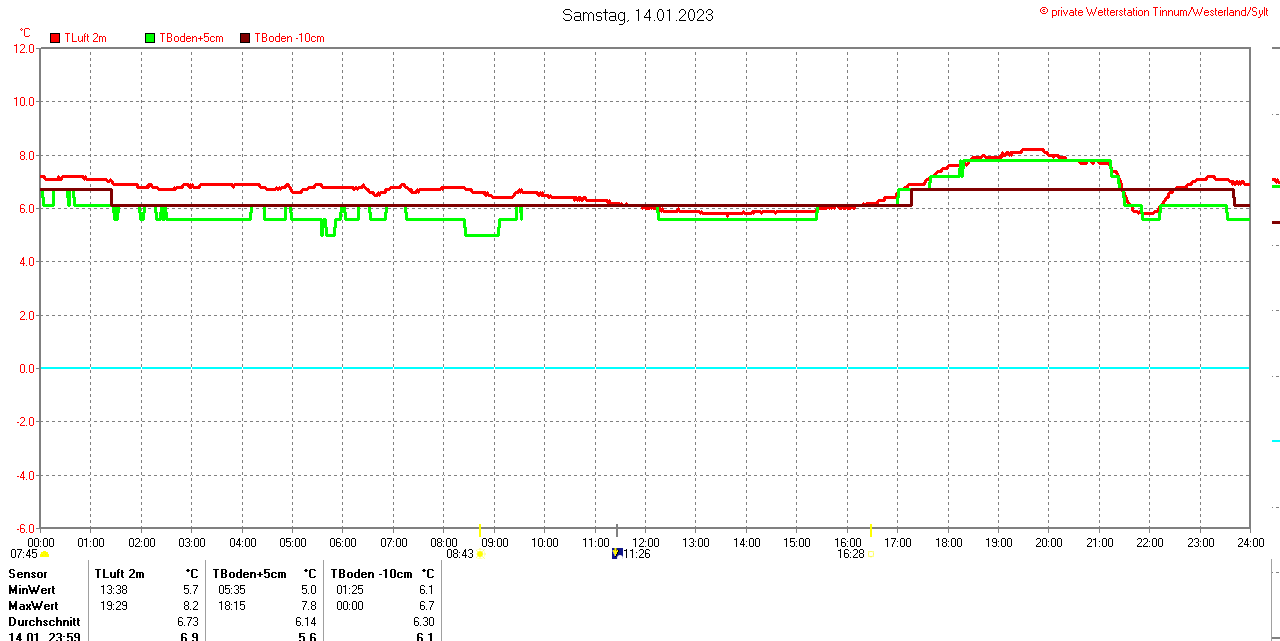1280x641 pixels.
Task: Click the blue icon next to 11:26
Action: pos(617,553)
